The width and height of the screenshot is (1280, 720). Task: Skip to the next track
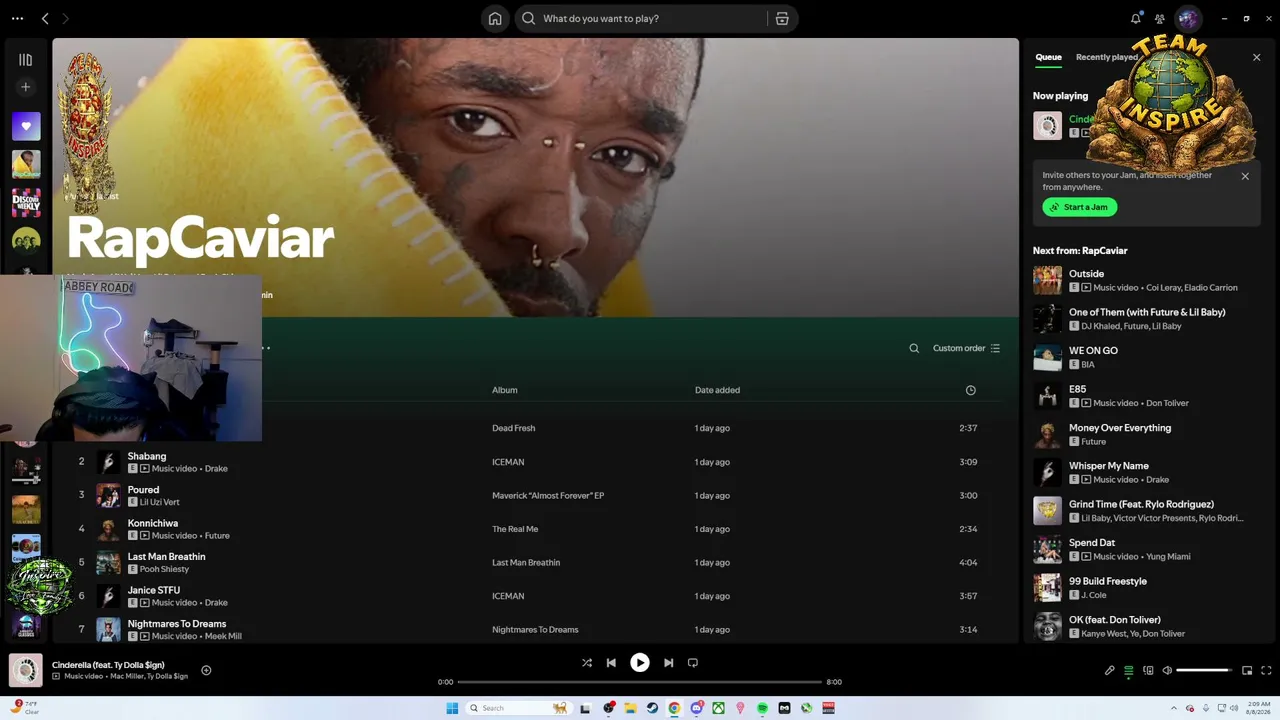click(x=668, y=662)
